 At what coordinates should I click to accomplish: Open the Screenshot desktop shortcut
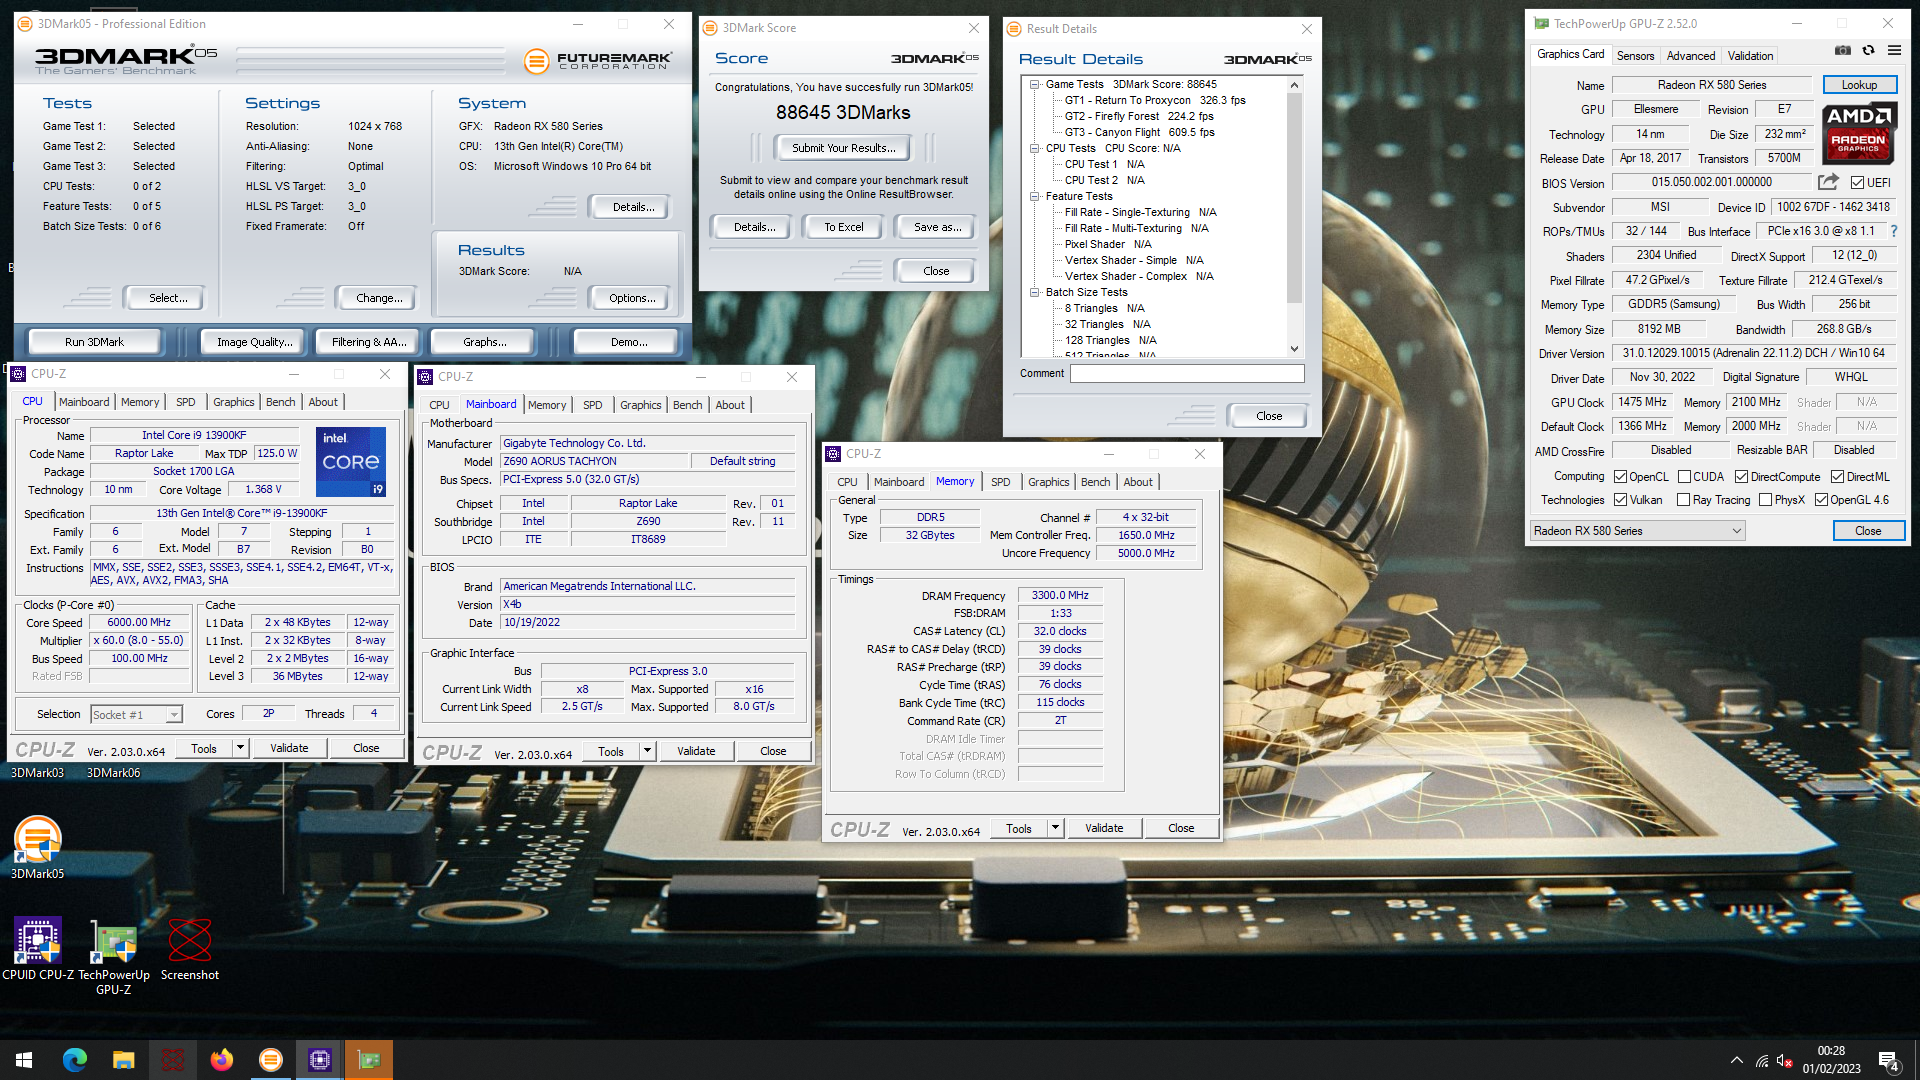point(190,950)
